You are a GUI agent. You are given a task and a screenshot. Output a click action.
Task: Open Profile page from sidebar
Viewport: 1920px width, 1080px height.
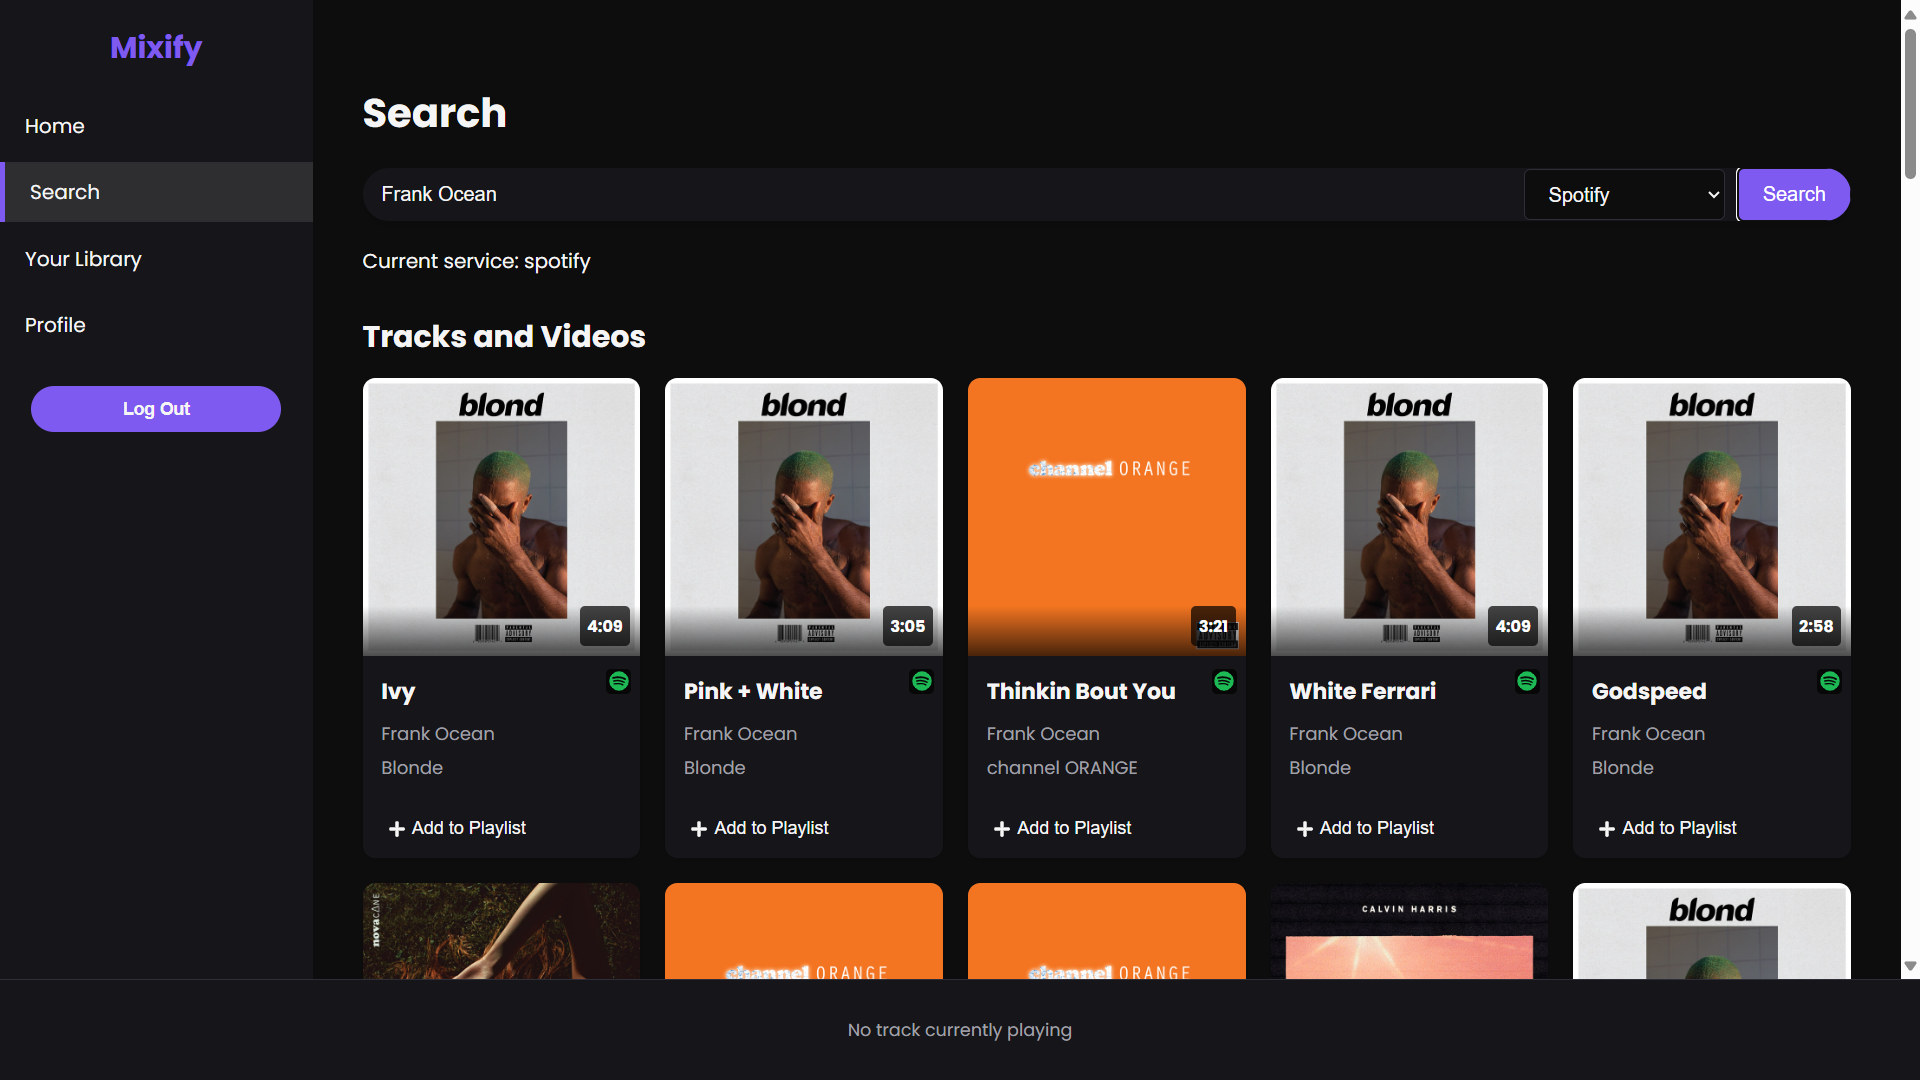[55, 325]
